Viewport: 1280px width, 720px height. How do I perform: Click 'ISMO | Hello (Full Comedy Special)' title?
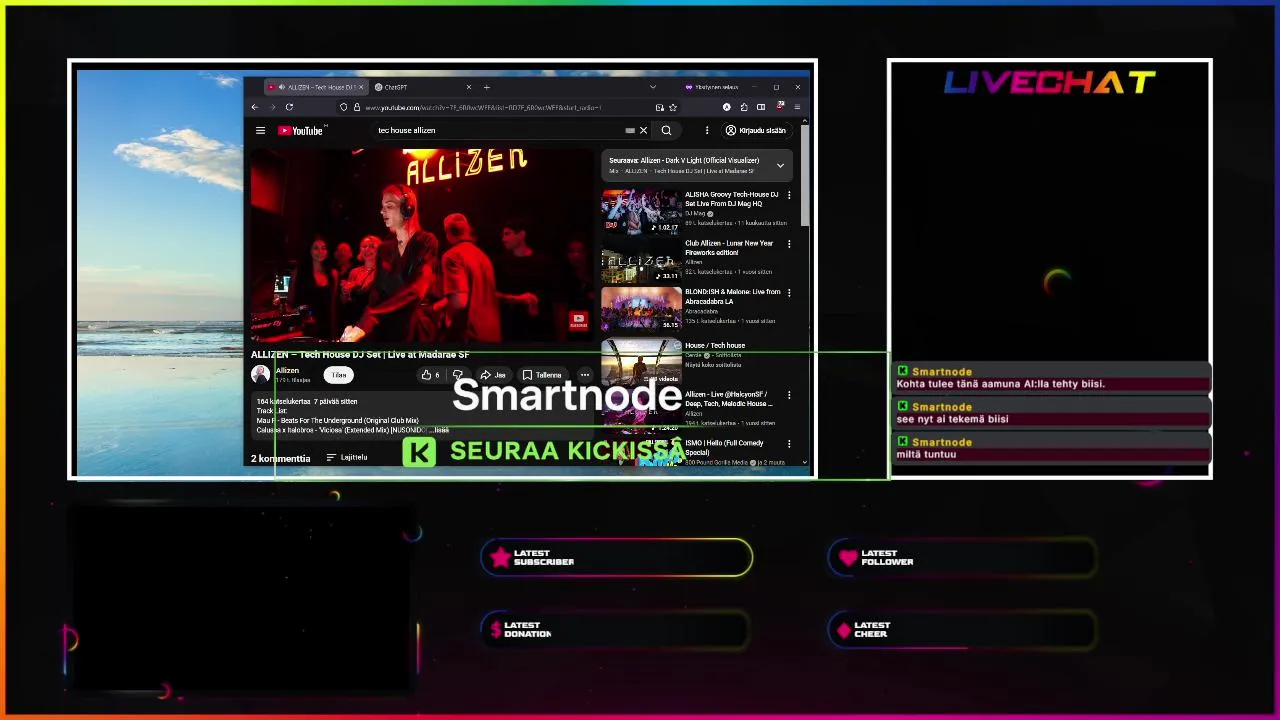[724, 447]
